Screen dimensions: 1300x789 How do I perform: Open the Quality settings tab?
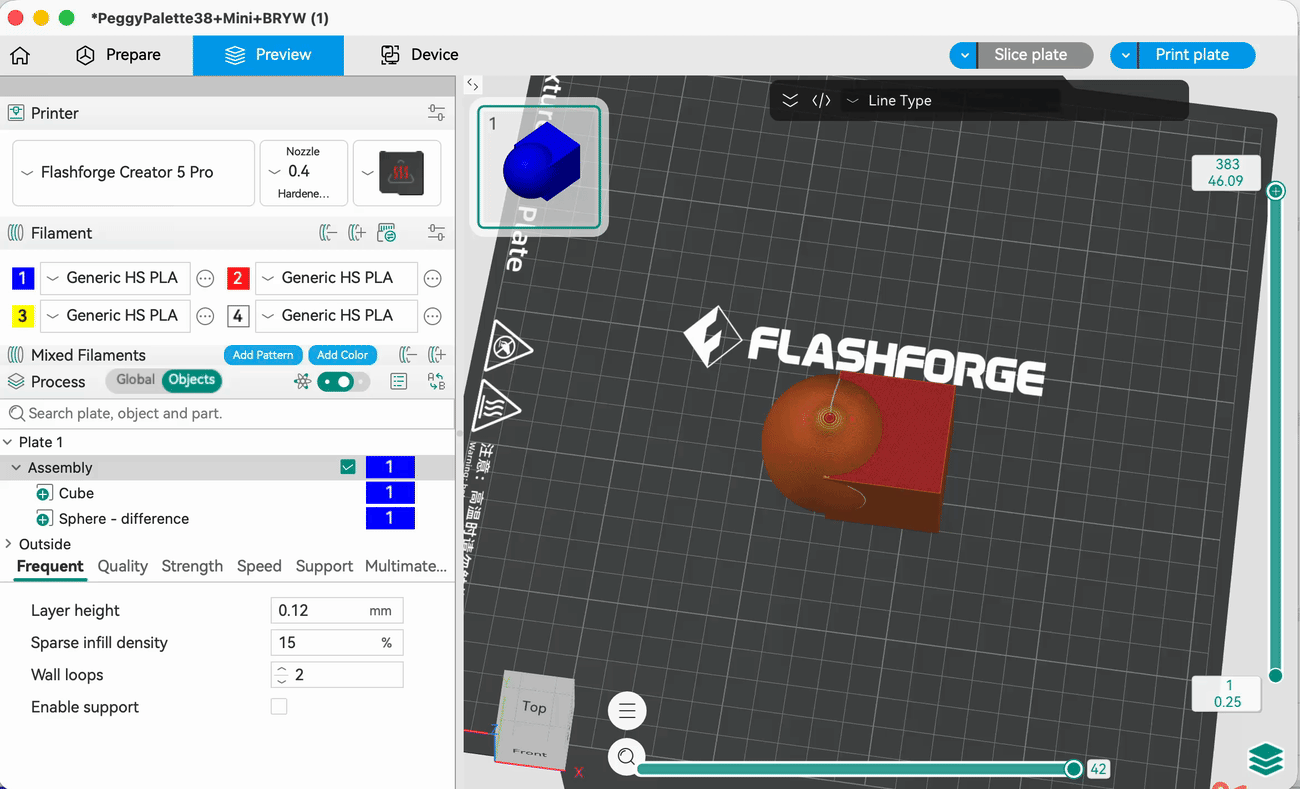(x=123, y=566)
